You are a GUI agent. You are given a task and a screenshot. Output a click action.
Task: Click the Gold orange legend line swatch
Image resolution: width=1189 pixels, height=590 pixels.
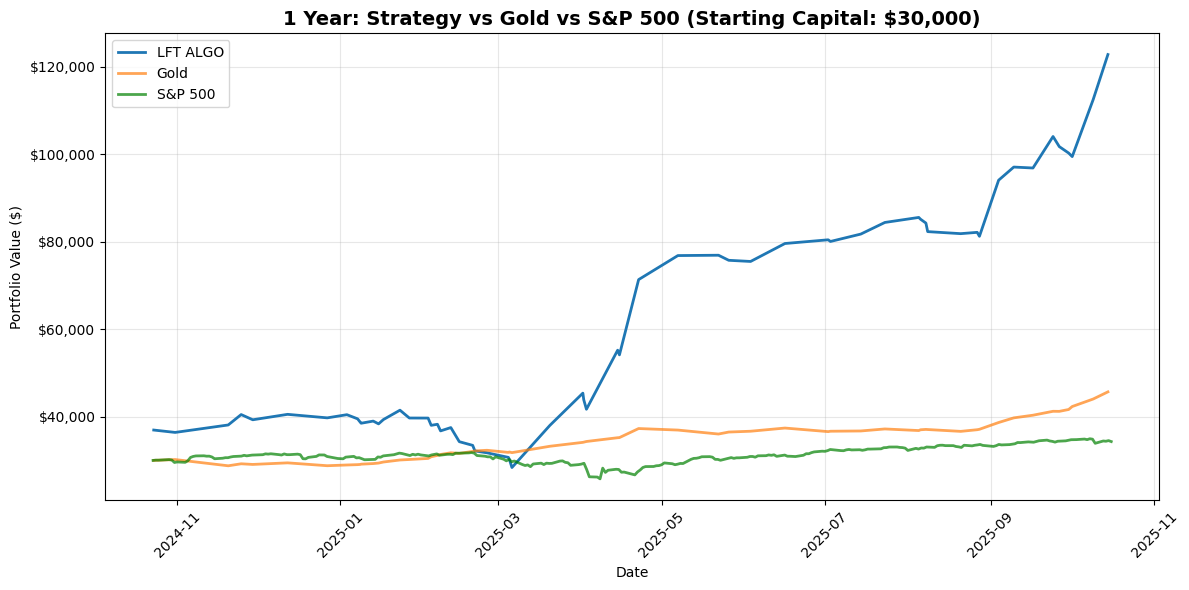[135, 74]
